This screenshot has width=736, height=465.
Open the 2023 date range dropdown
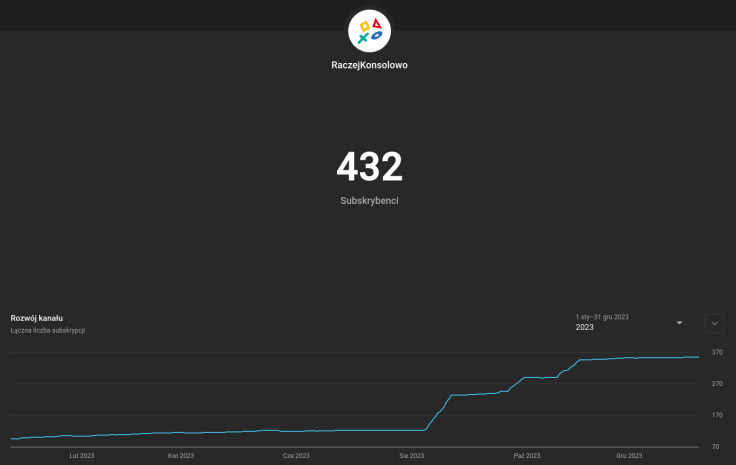tap(628, 323)
